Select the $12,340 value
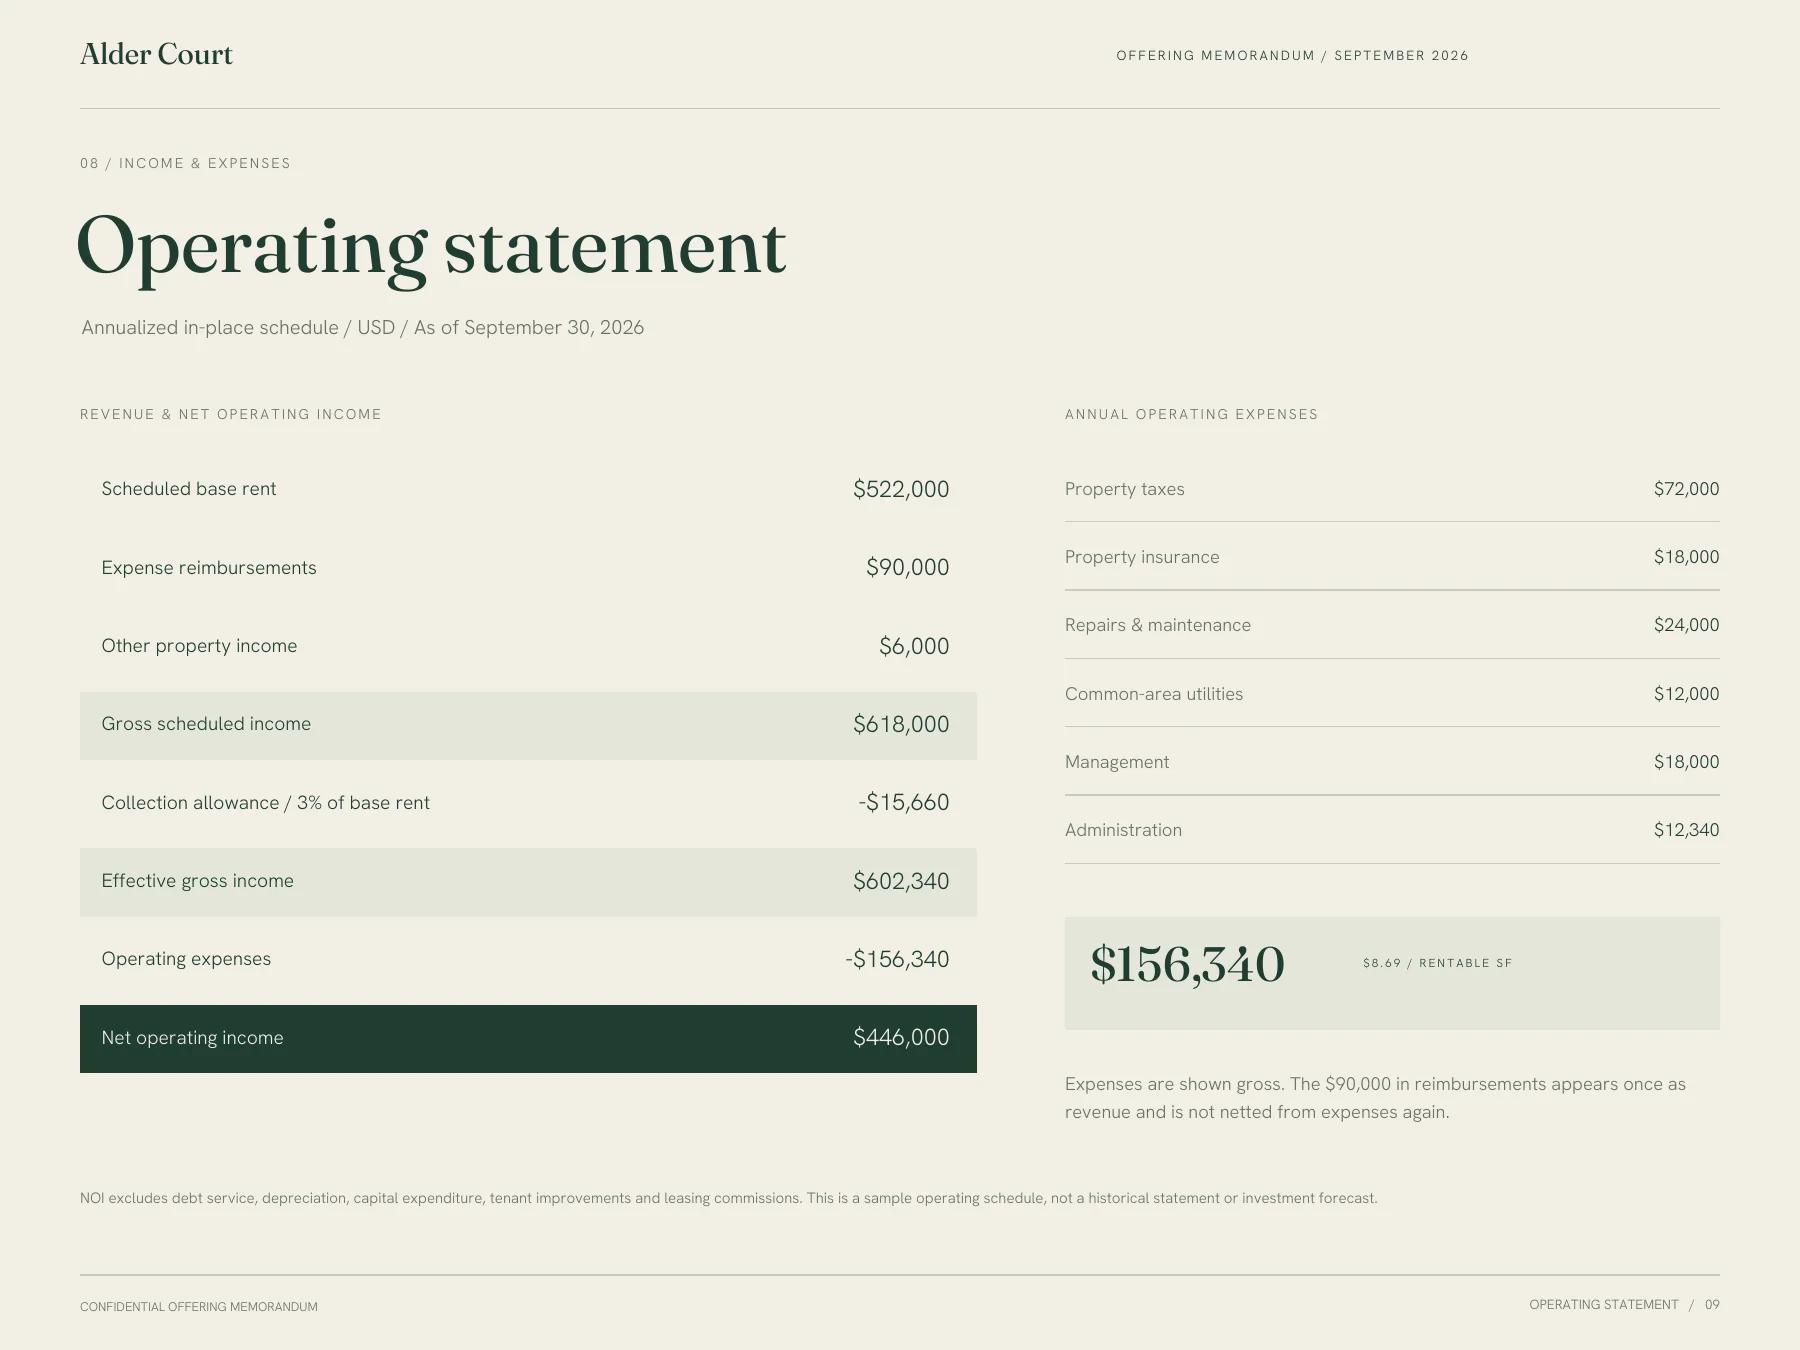The height and width of the screenshot is (1350, 1800). click(x=1686, y=830)
